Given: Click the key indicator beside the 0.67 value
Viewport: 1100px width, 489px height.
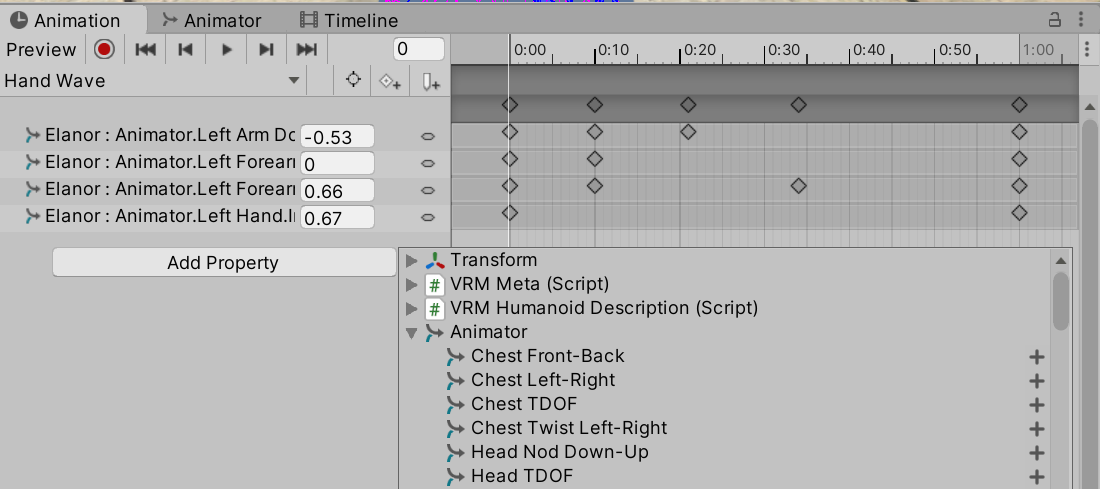Looking at the screenshot, I should click(427, 217).
